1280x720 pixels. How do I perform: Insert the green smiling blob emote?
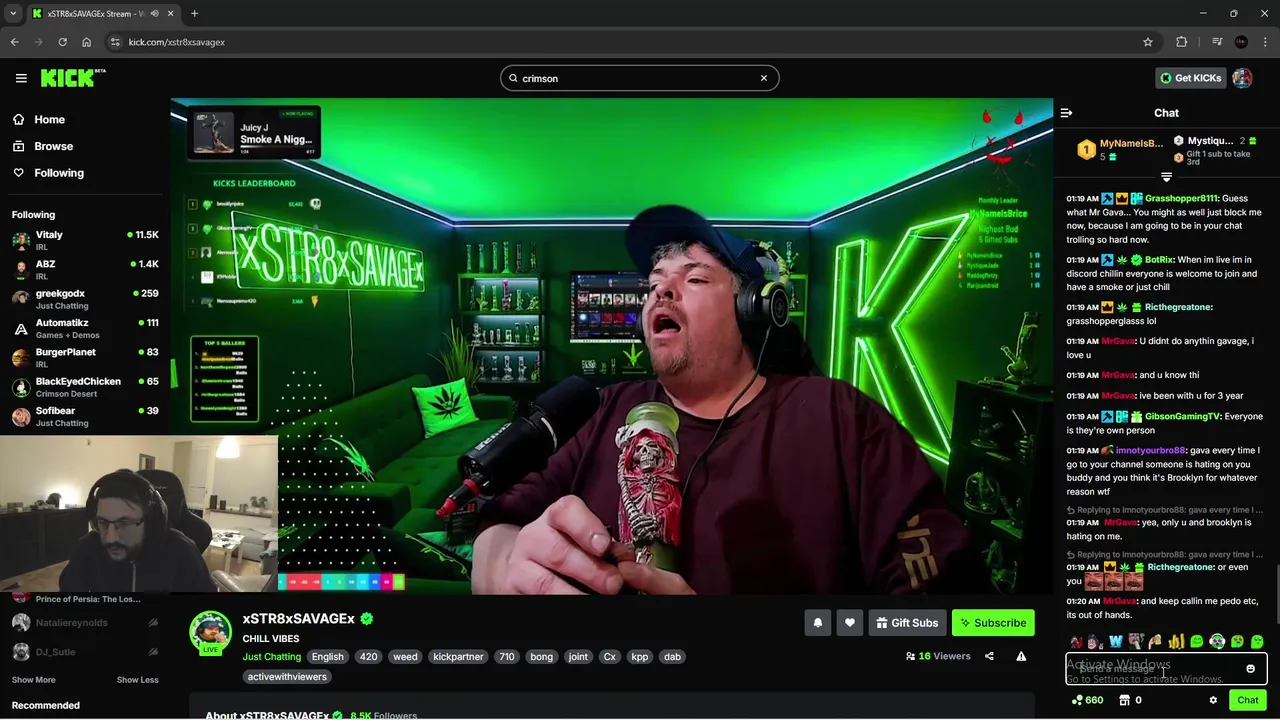tap(1197, 642)
